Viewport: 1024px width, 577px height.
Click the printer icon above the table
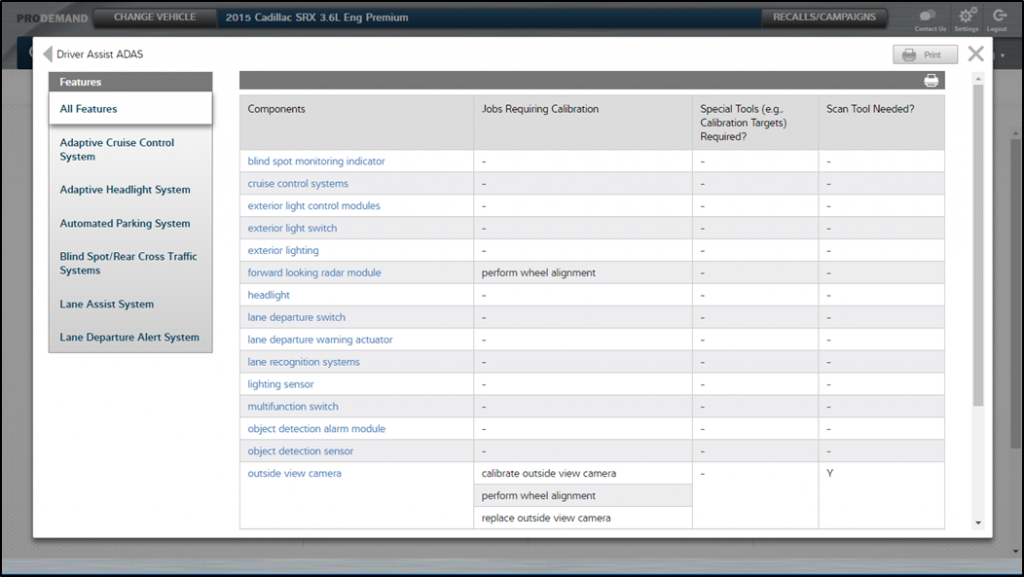[x=931, y=81]
